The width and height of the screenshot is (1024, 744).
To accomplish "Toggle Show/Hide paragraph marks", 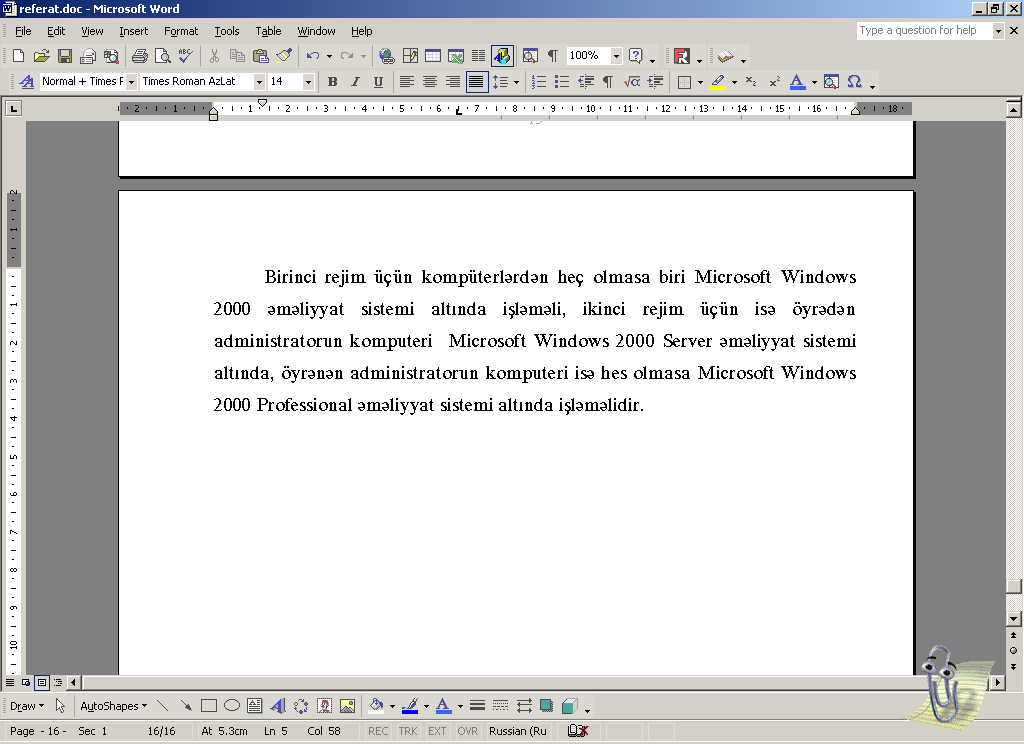I will pos(552,56).
